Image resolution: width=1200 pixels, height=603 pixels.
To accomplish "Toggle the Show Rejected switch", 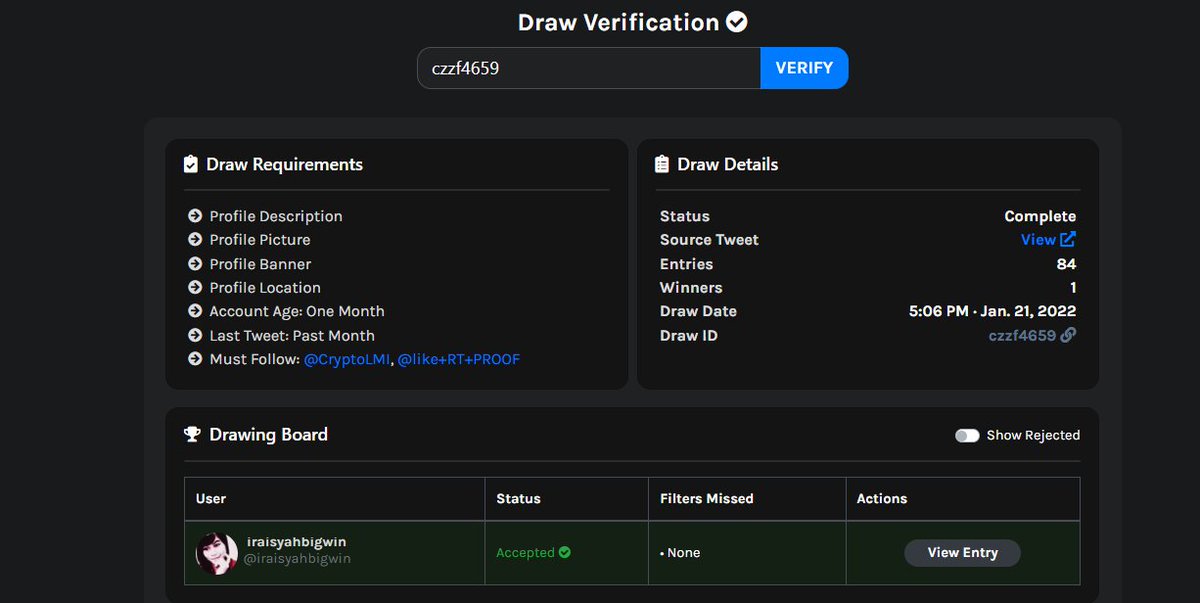I will coord(967,435).
